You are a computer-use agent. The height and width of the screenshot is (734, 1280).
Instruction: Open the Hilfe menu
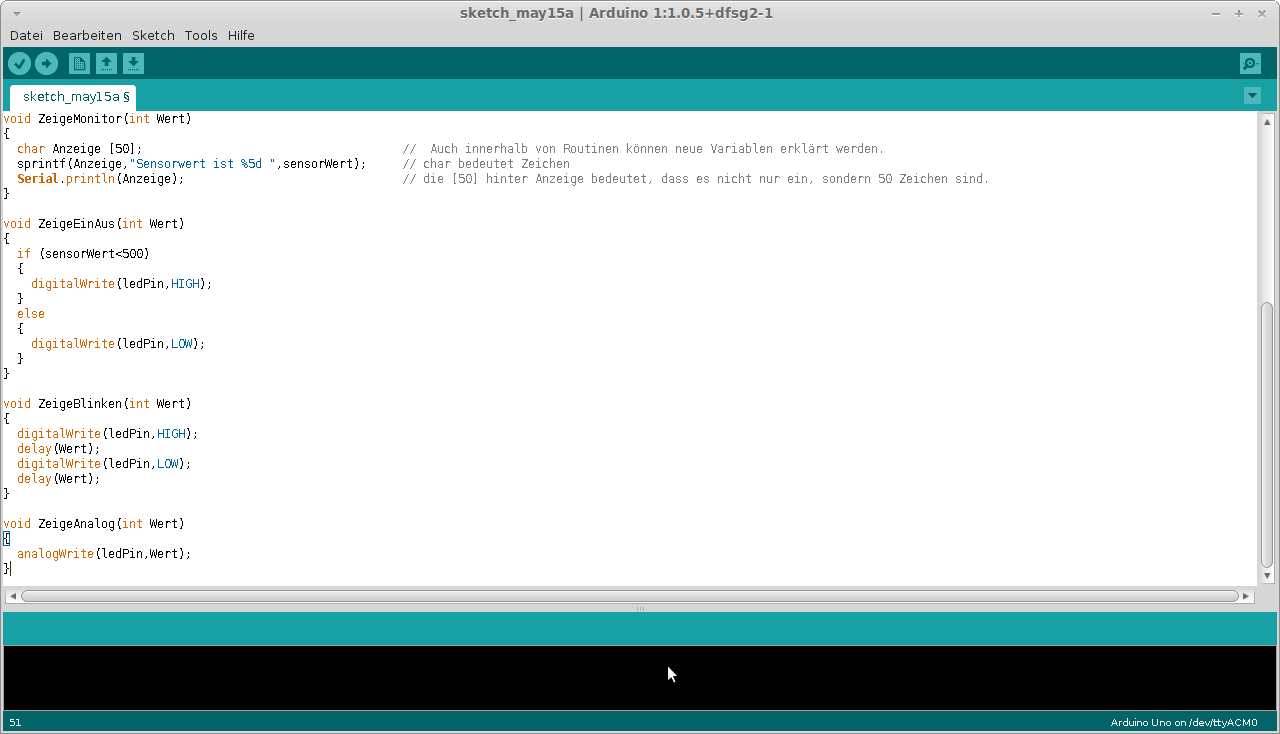[241, 35]
